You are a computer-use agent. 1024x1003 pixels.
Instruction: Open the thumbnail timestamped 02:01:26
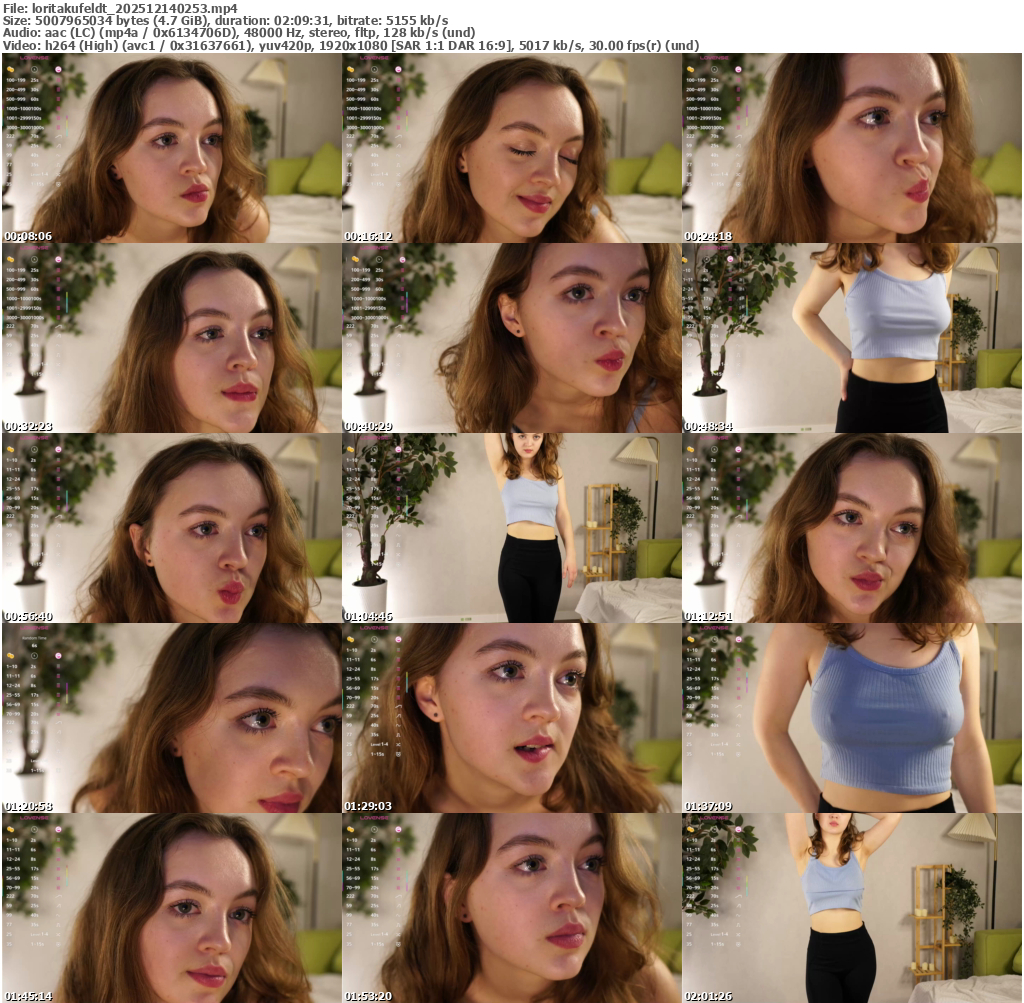tap(852, 908)
